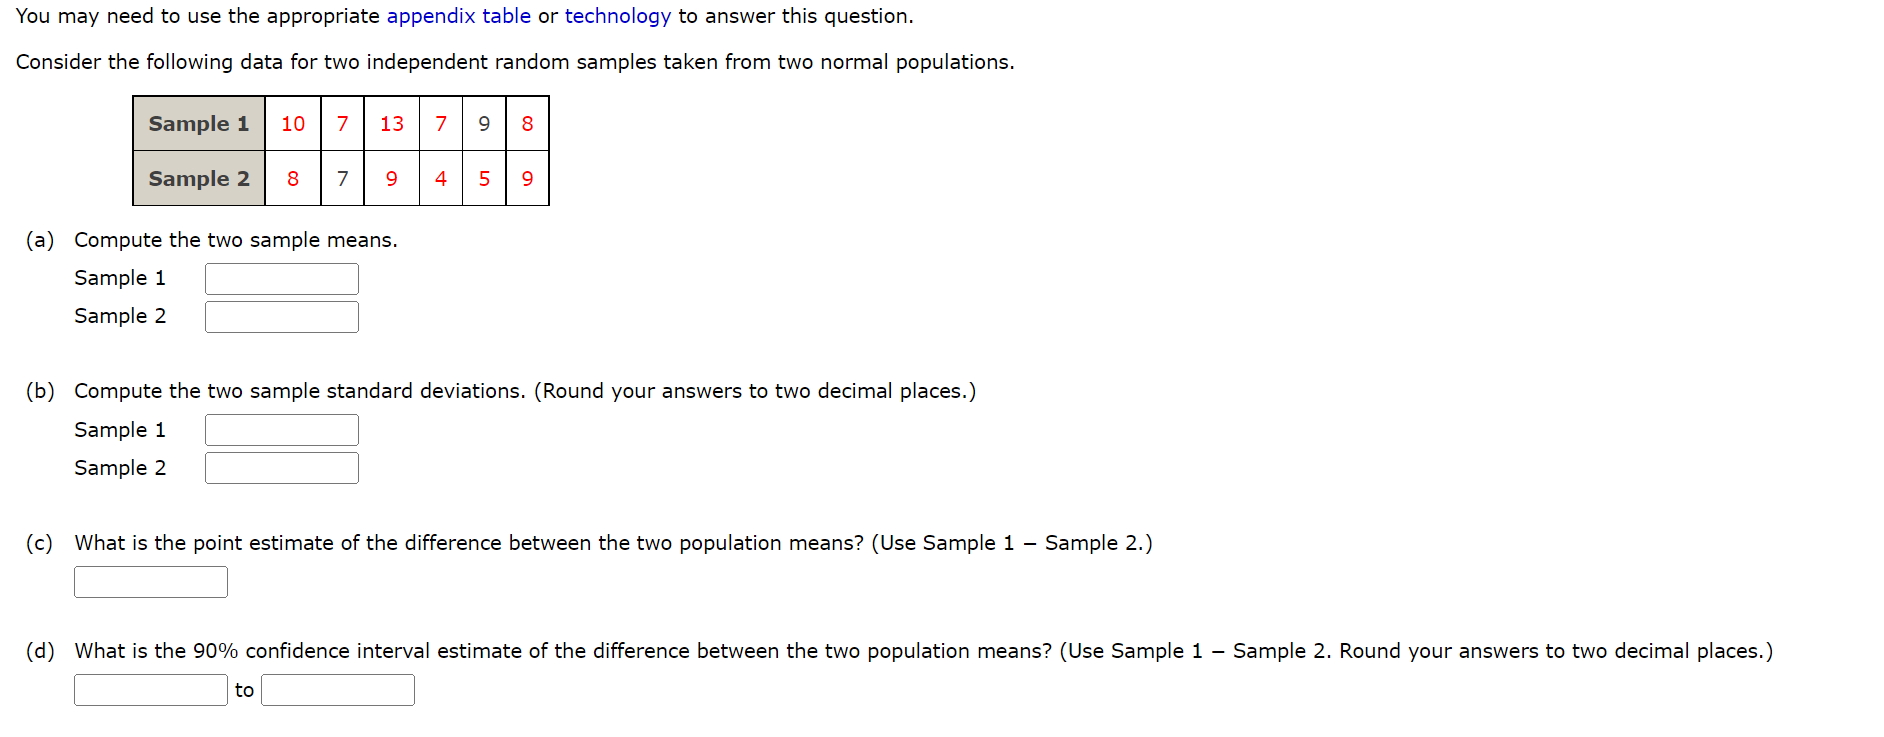Viewport: 1884px width, 737px height.
Task: Click the value 13 in Sample 1 row
Action: tap(391, 124)
